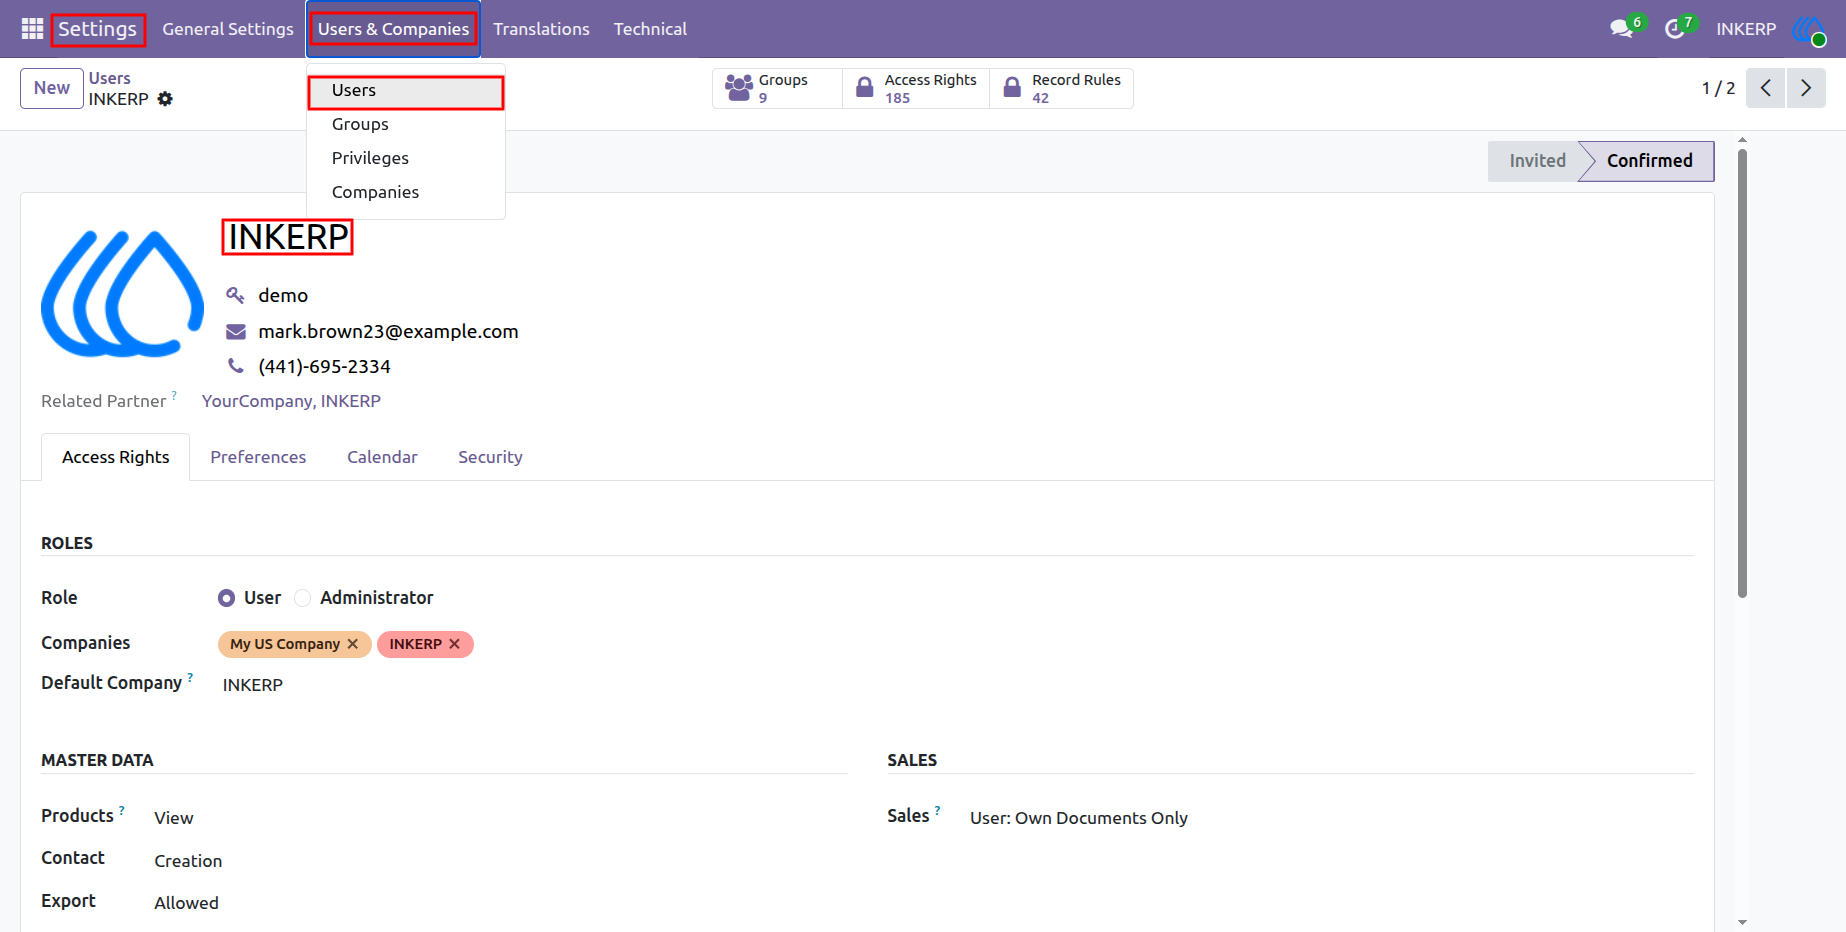Open Record Rules 42 stat button
Viewport: 1846px width, 932px height.
pyautogui.click(x=1061, y=88)
